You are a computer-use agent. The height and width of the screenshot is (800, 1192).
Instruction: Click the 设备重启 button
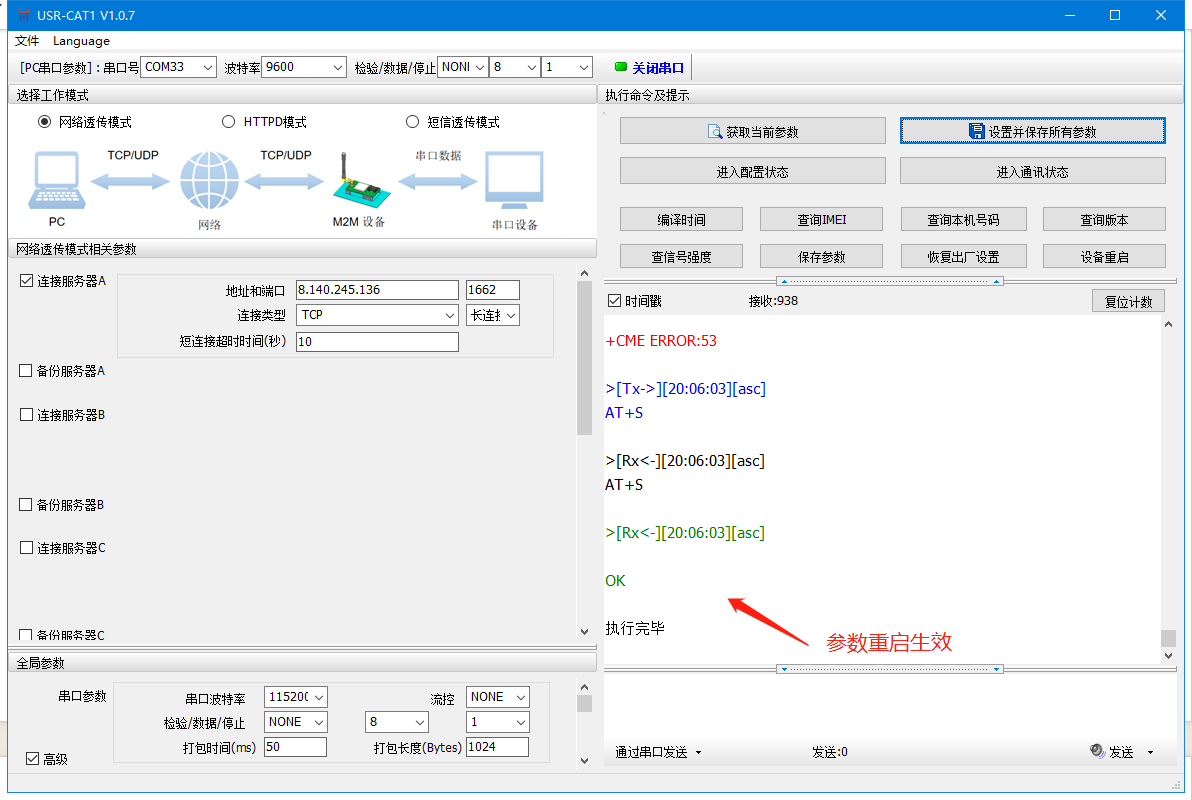pos(1104,257)
